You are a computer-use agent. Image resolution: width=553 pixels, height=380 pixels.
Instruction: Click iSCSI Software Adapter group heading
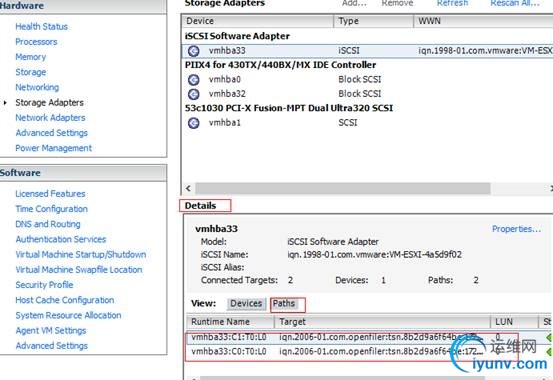pos(237,36)
